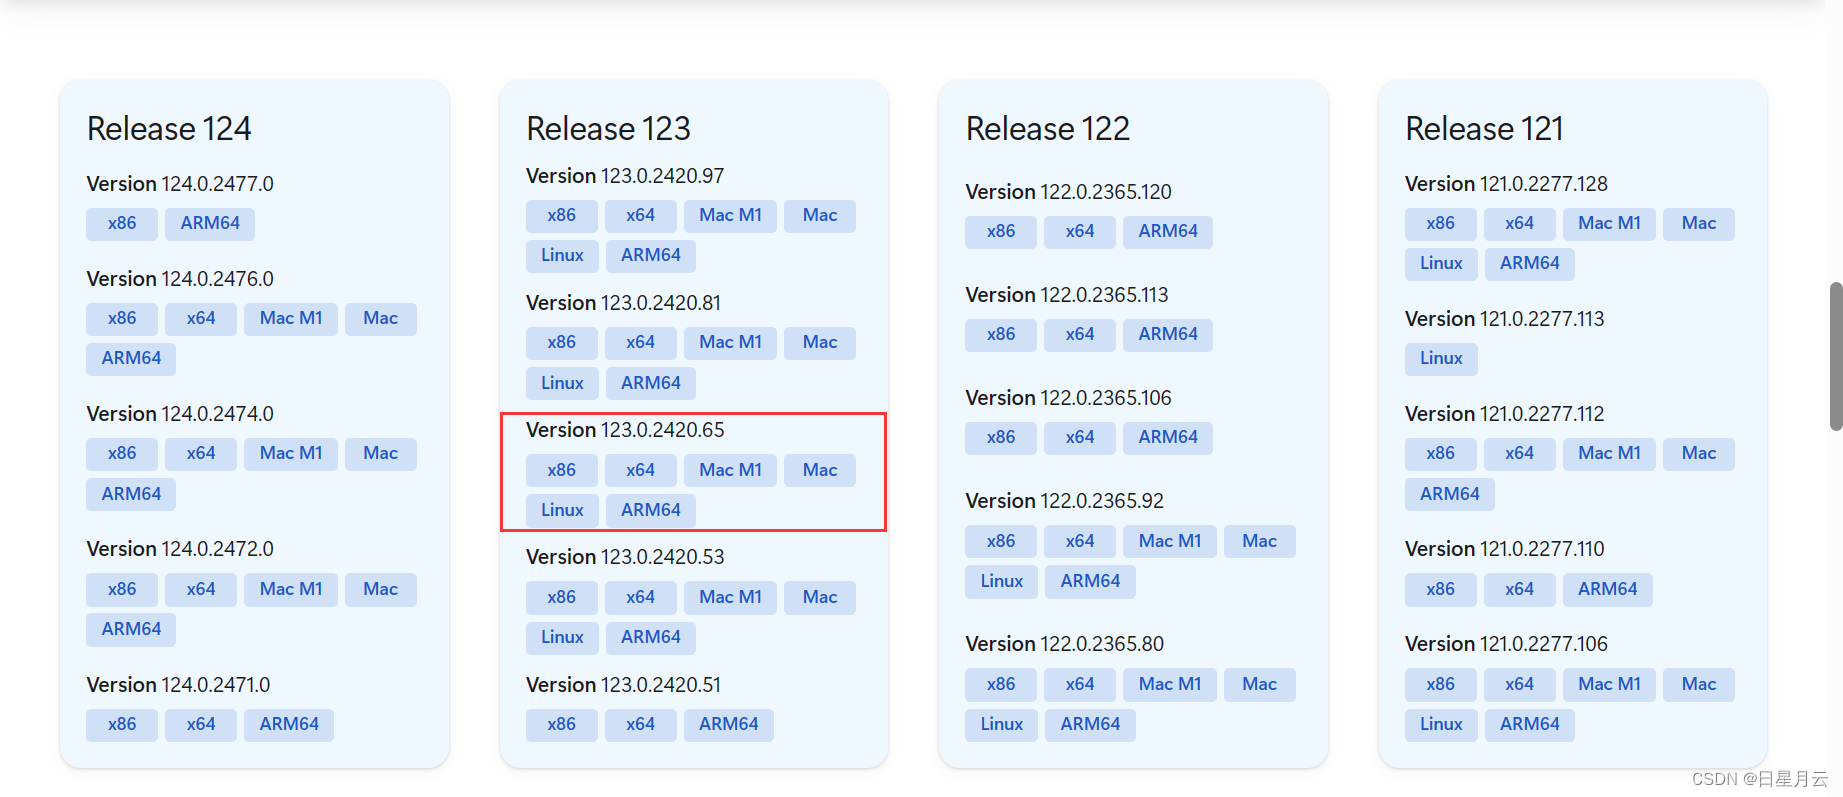The image size is (1843, 797).
Task: Pick ARM64 under Version 121.0.2277.110
Action: click(1608, 590)
